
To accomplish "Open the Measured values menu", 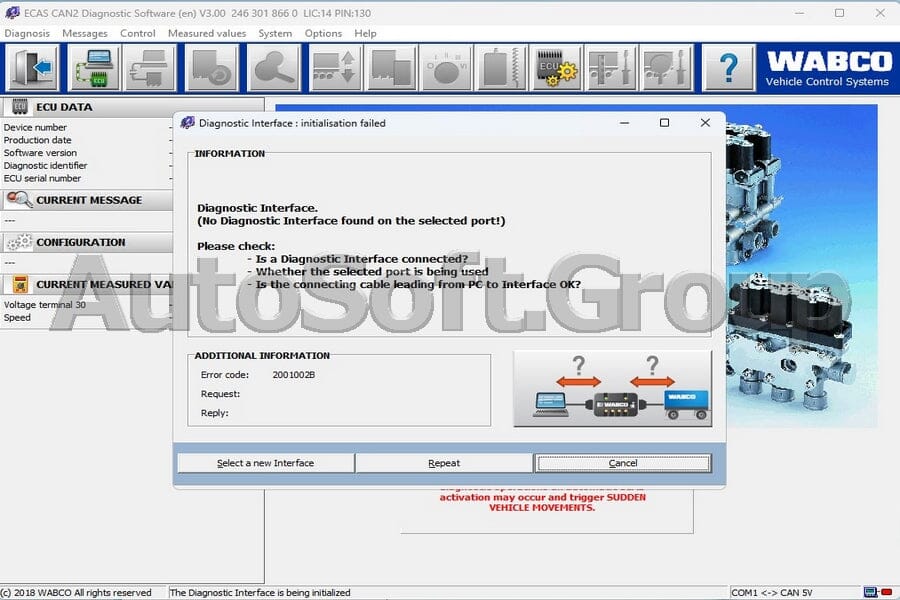I will click(x=207, y=33).
